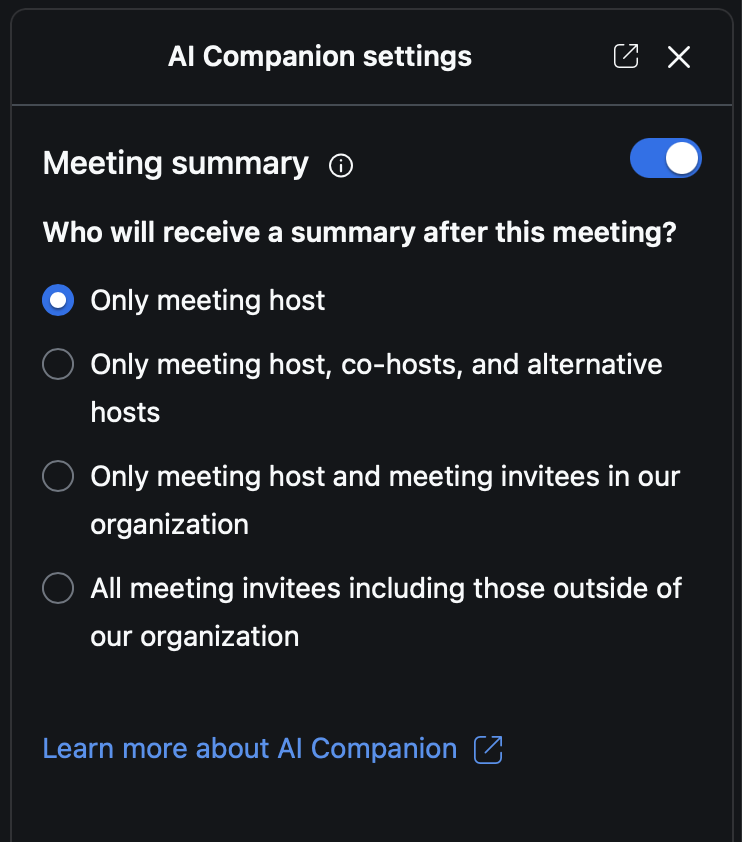
Task: Pop out the AI Companion settings panel
Action: pyautogui.click(x=625, y=57)
